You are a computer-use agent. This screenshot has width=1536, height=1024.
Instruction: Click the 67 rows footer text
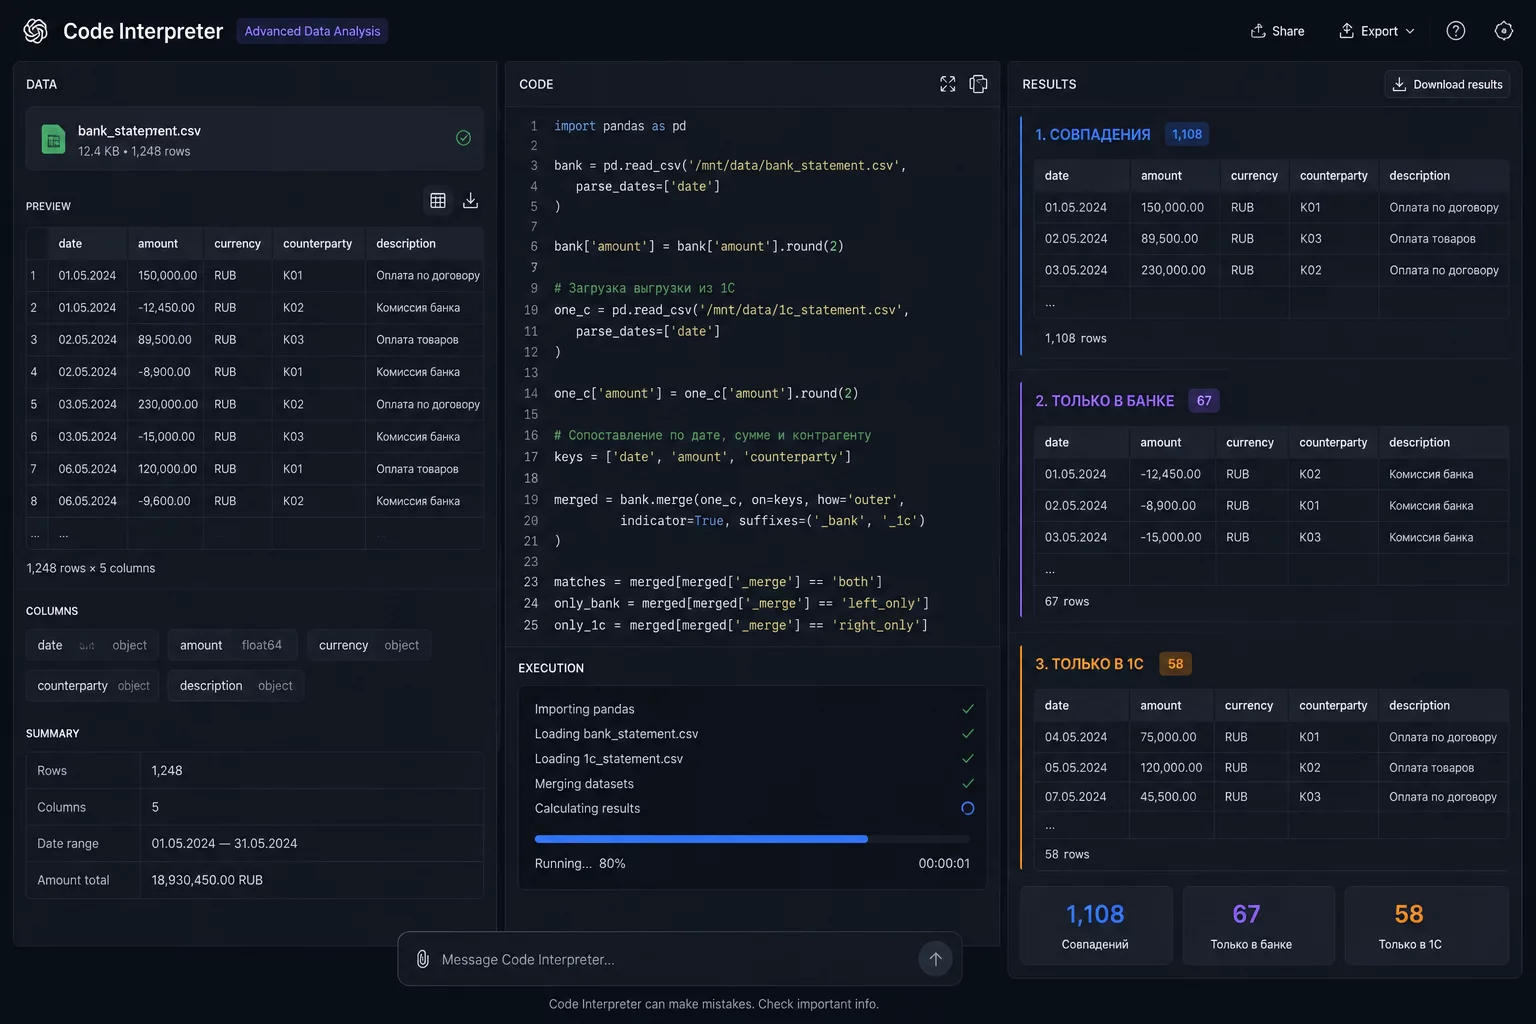[x=1067, y=601]
